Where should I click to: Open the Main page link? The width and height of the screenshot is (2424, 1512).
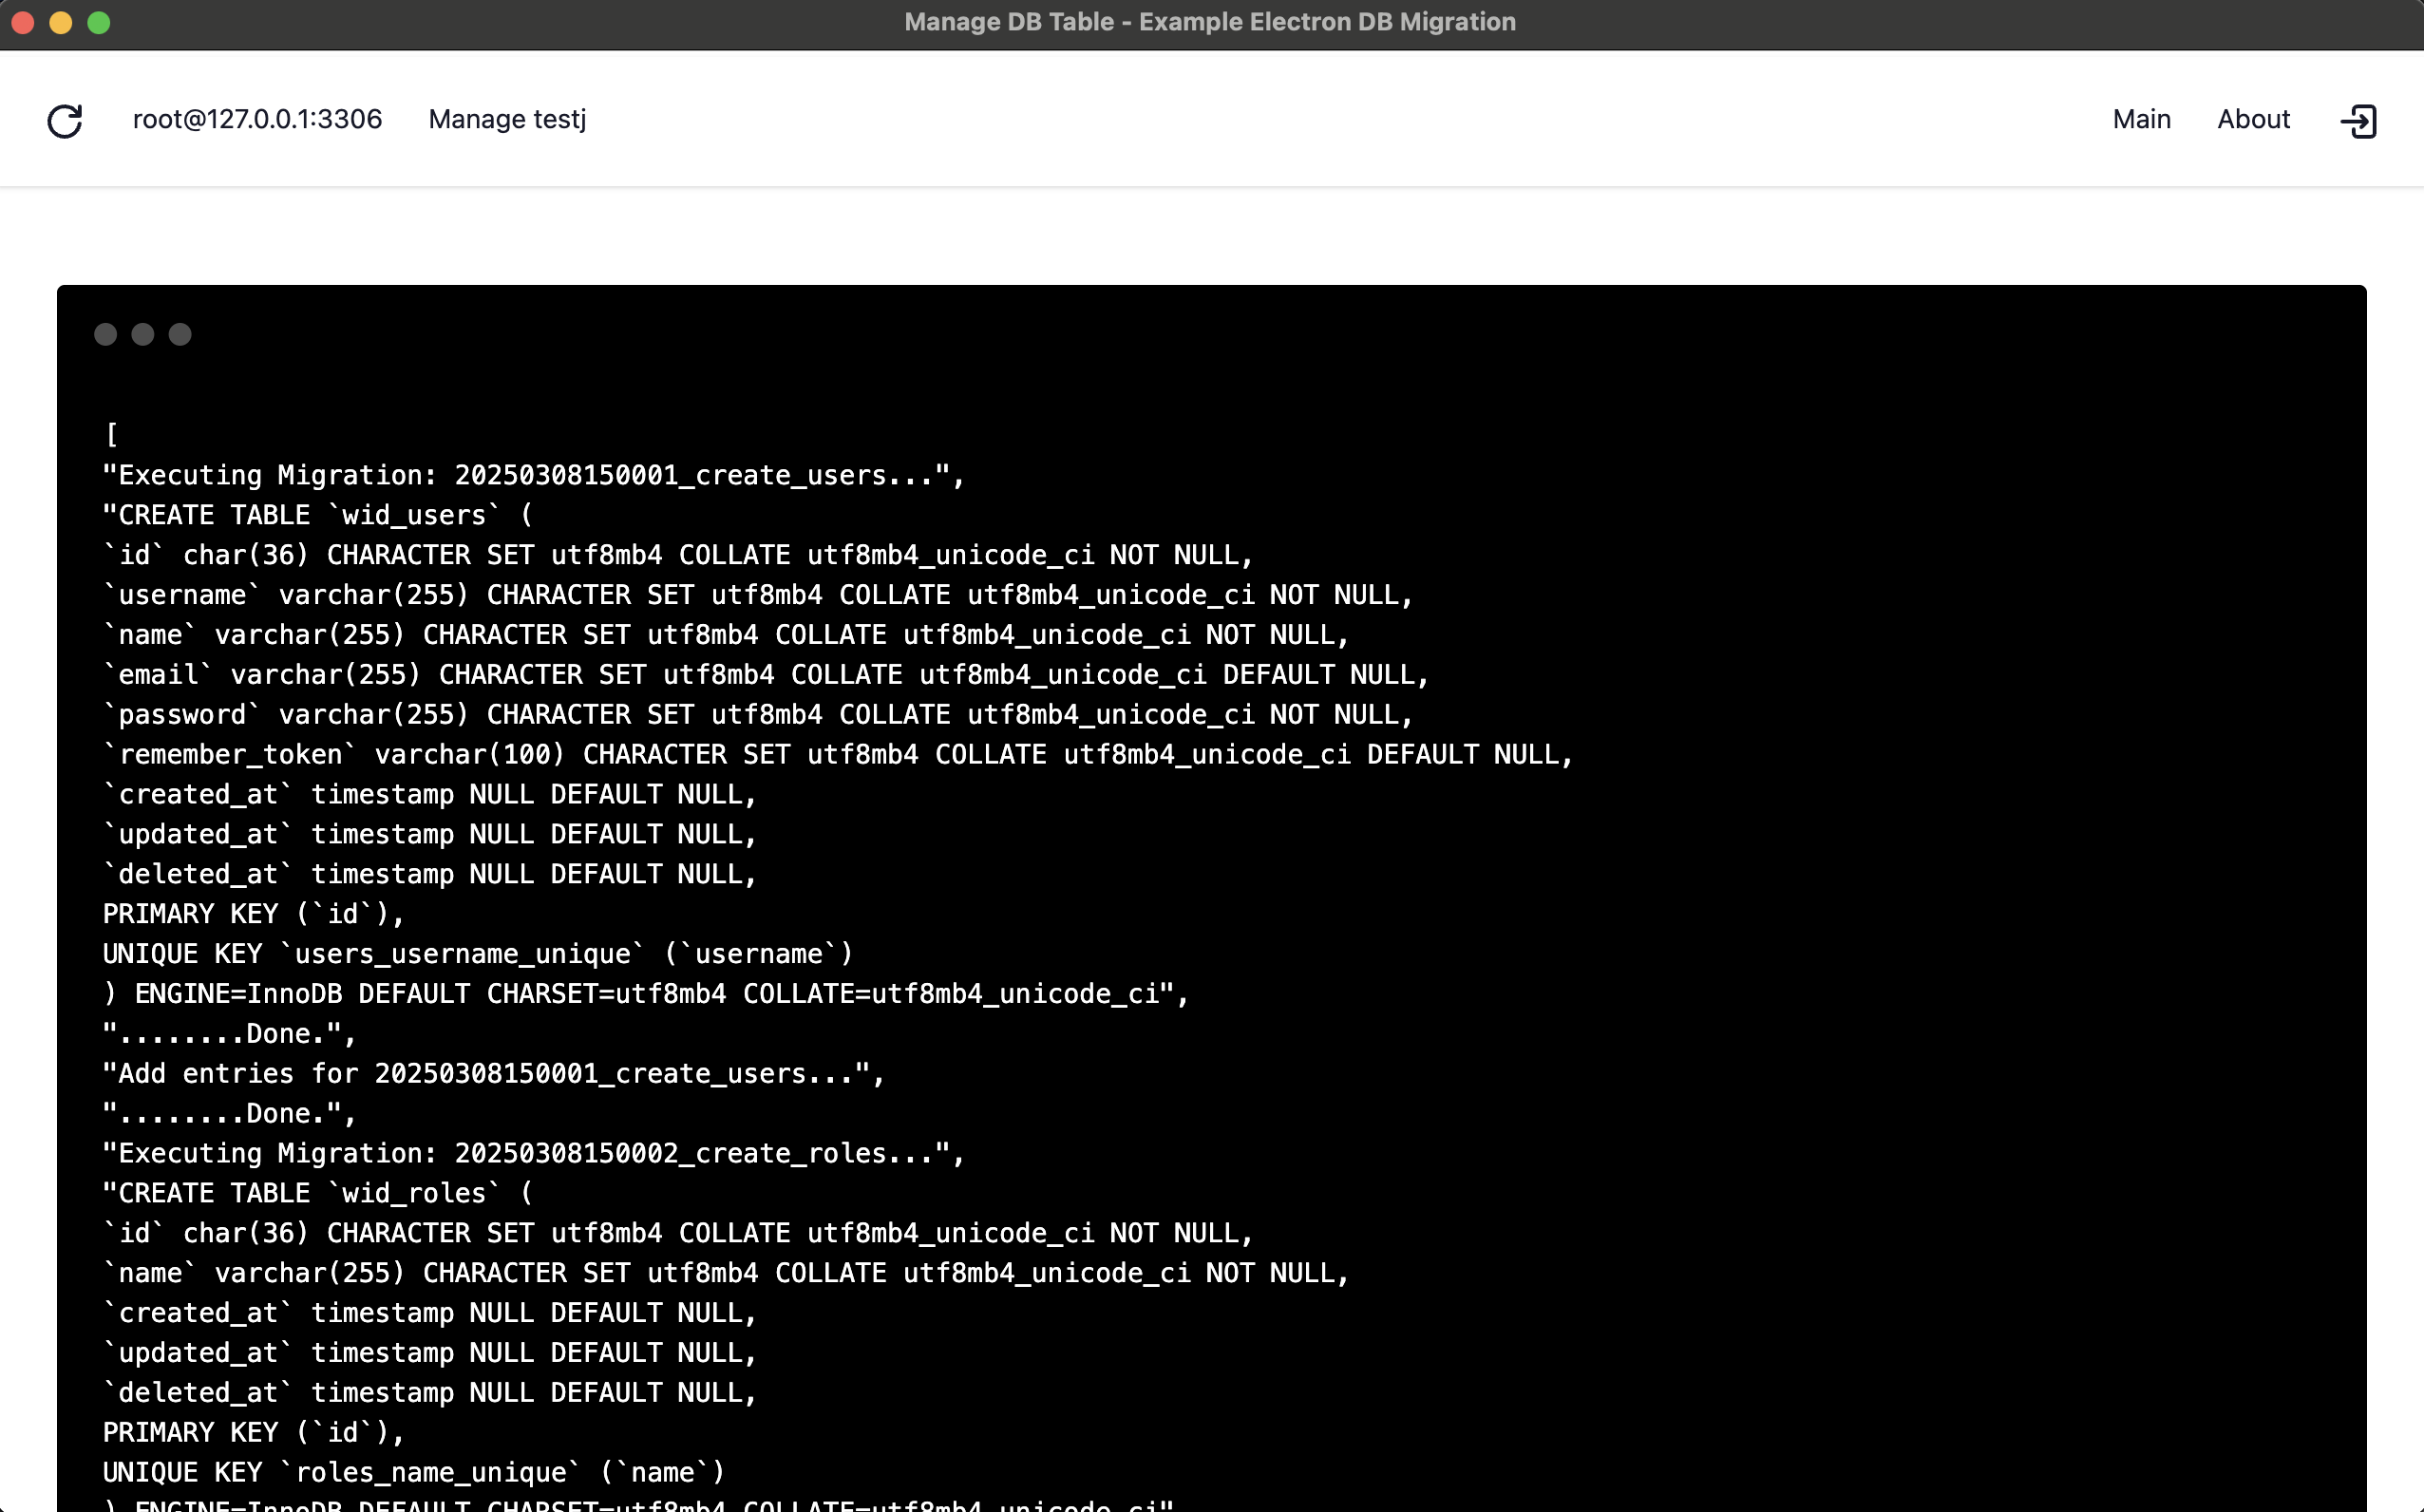(x=2141, y=119)
